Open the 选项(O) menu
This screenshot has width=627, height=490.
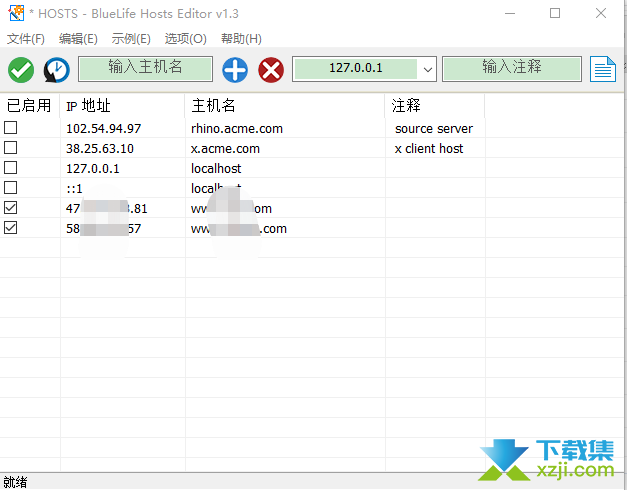coord(186,39)
